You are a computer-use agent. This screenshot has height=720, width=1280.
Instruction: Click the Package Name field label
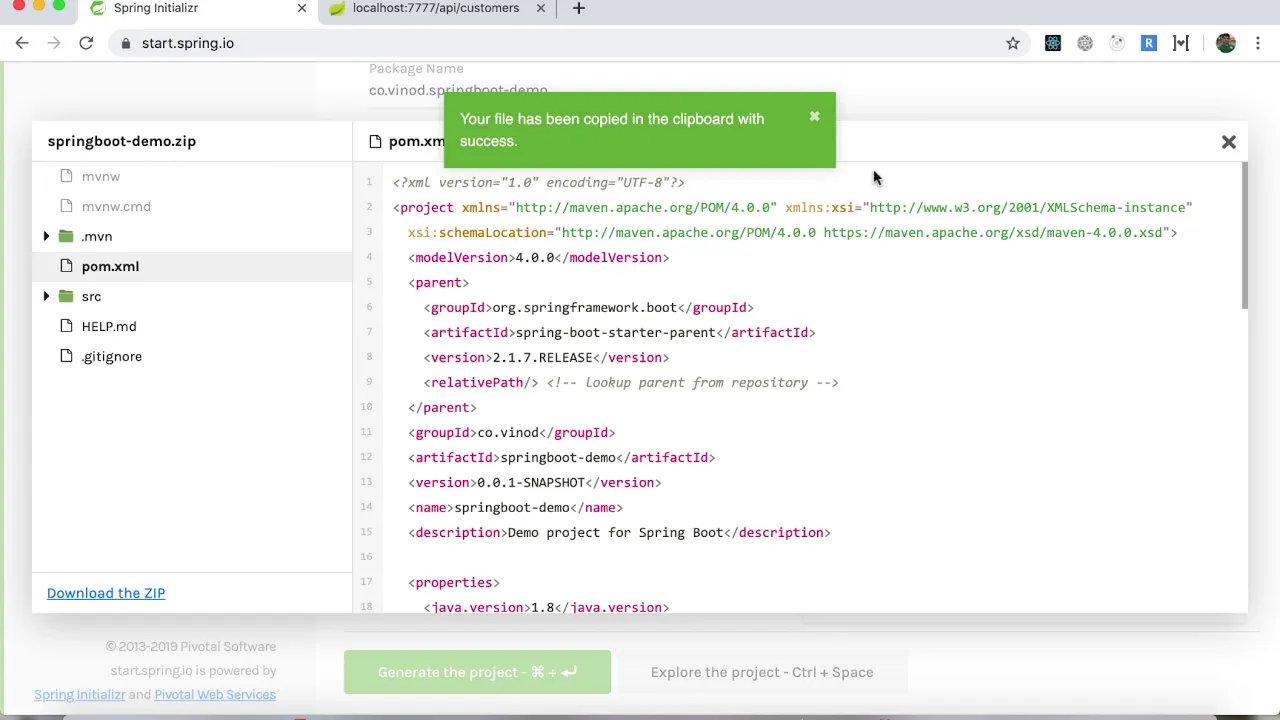click(416, 68)
